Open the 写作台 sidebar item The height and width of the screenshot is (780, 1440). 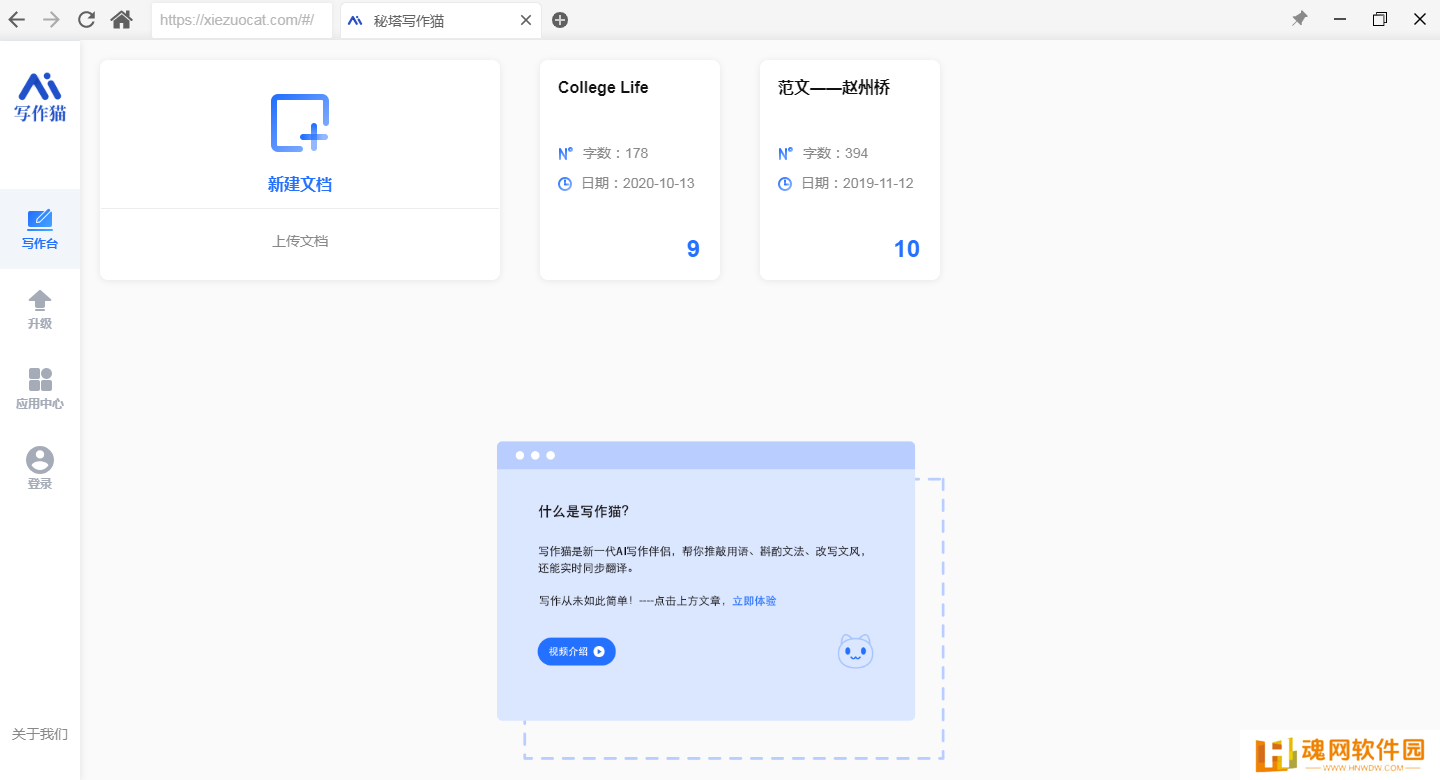coord(40,229)
